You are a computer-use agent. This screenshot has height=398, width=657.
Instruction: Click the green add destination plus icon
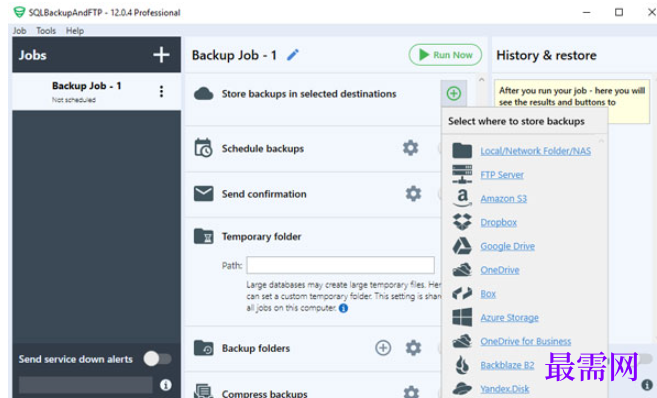(453, 93)
